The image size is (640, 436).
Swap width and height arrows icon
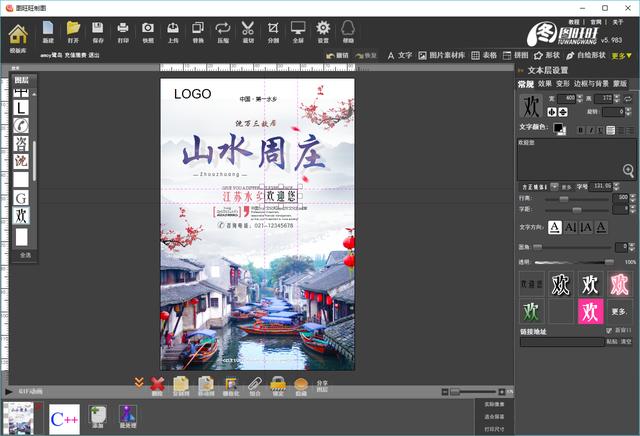pos(628,99)
